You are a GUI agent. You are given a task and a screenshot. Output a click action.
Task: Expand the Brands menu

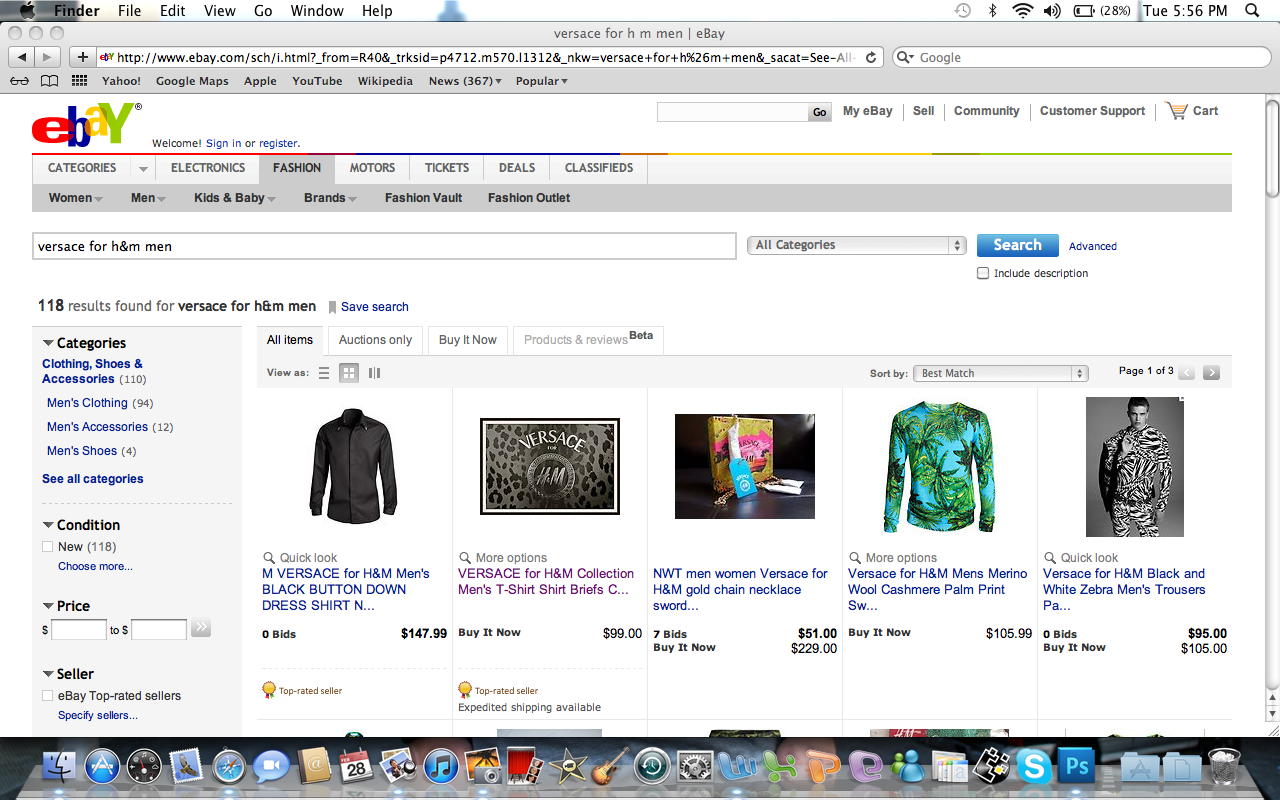click(x=331, y=198)
